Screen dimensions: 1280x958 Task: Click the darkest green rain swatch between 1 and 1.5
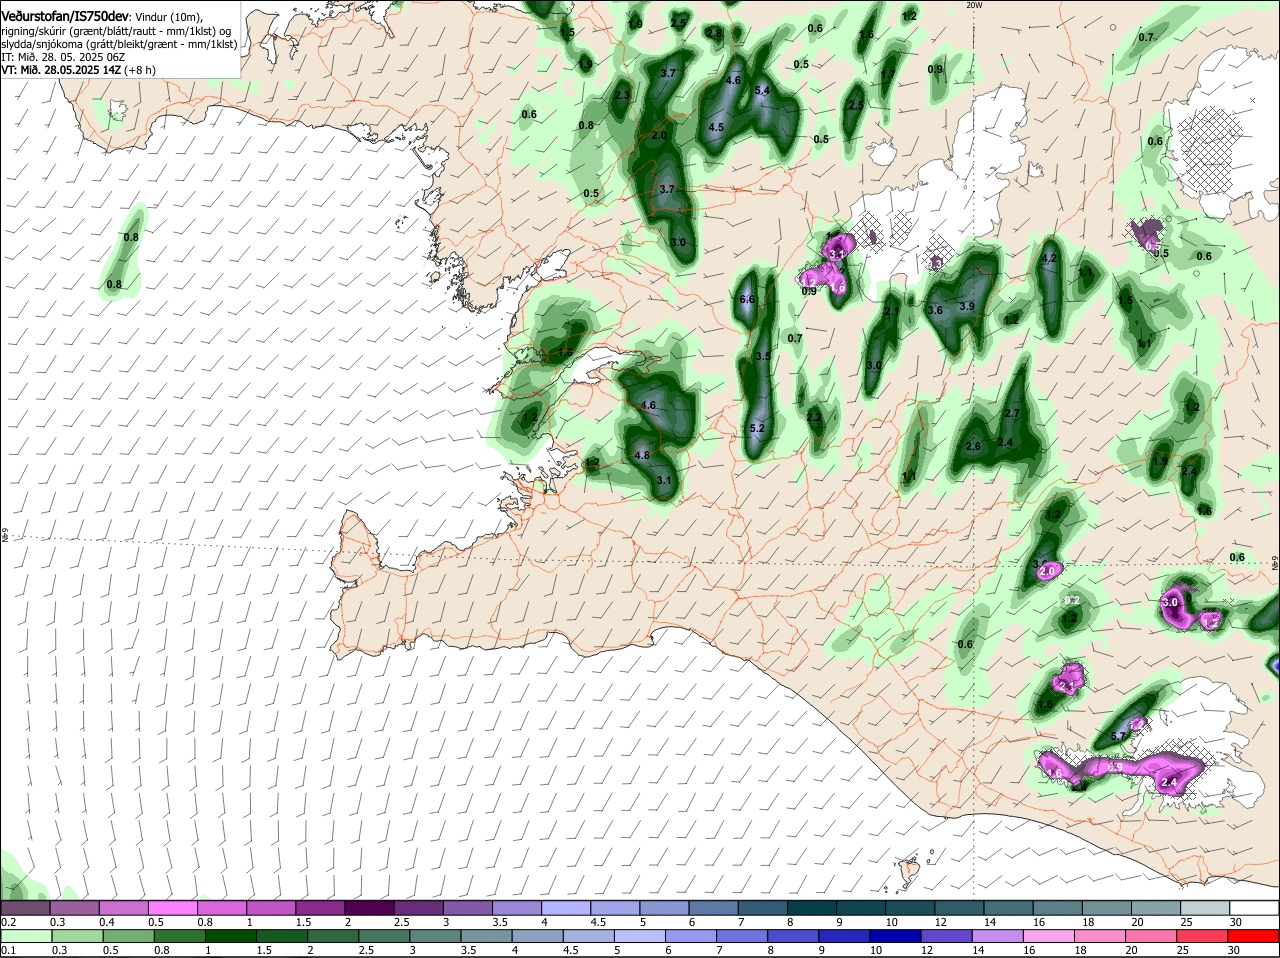pos(230,936)
